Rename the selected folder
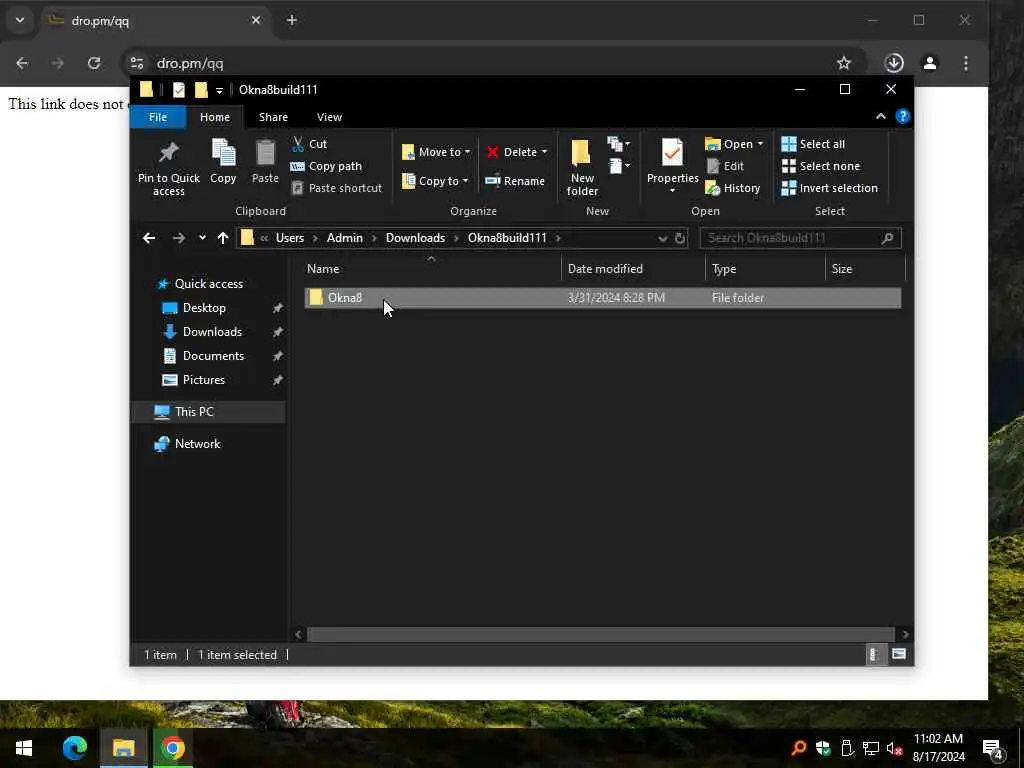This screenshot has height=768, width=1024. (x=515, y=181)
